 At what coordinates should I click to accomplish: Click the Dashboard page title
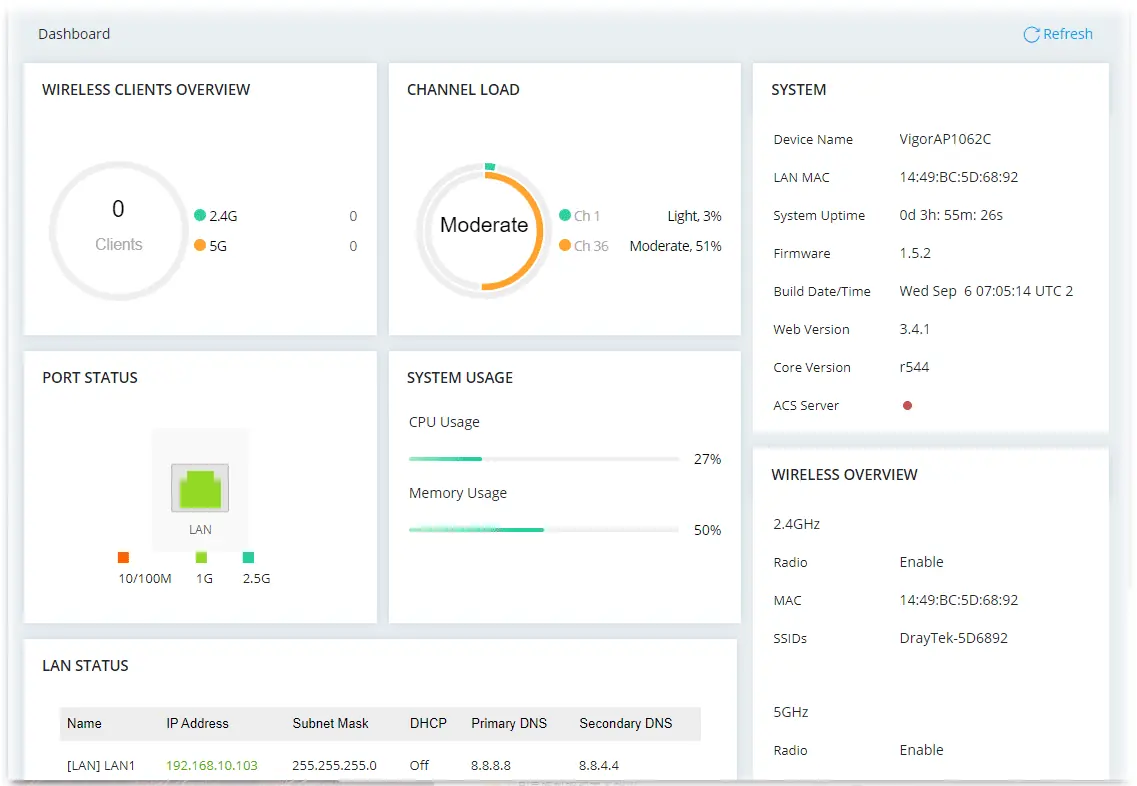click(x=74, y=34)
